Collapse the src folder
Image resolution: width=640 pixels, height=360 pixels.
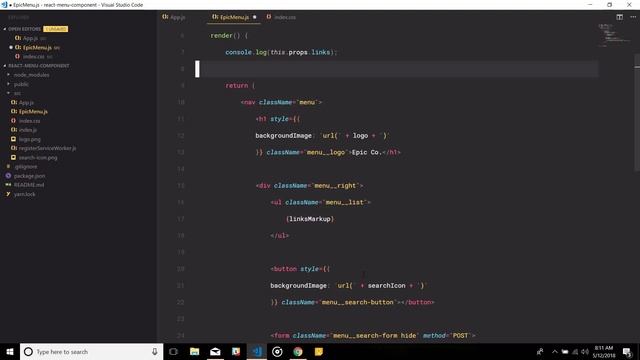point(17,93)
